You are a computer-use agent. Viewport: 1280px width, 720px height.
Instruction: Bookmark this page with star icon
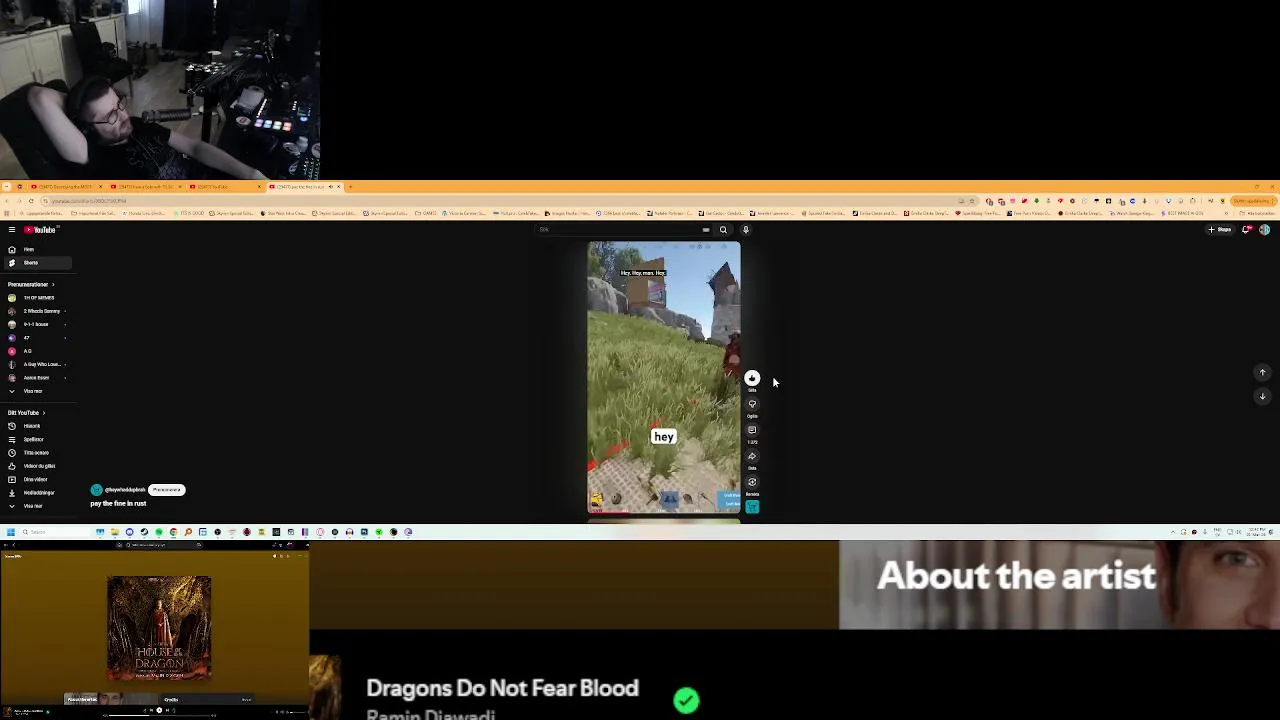click(971, 201)
